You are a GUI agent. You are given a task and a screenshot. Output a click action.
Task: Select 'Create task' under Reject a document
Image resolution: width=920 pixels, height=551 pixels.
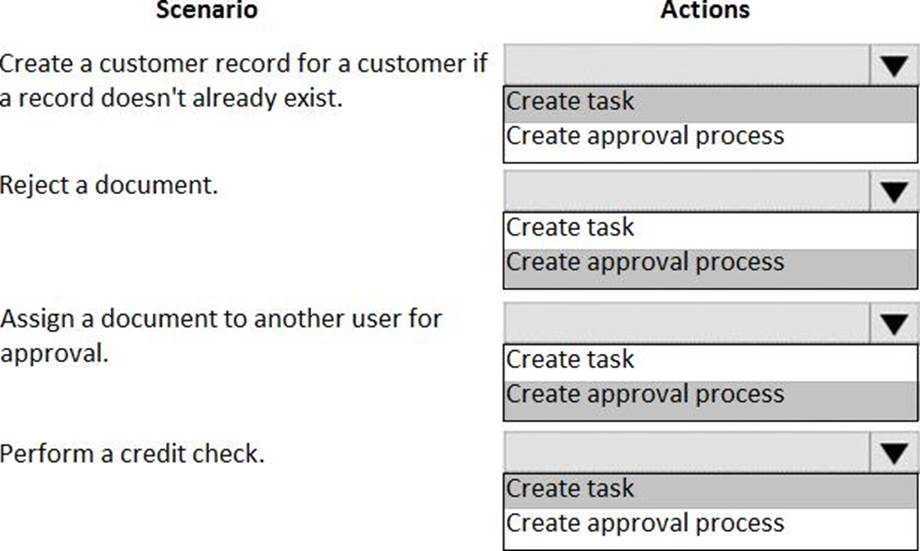(570, 228)
